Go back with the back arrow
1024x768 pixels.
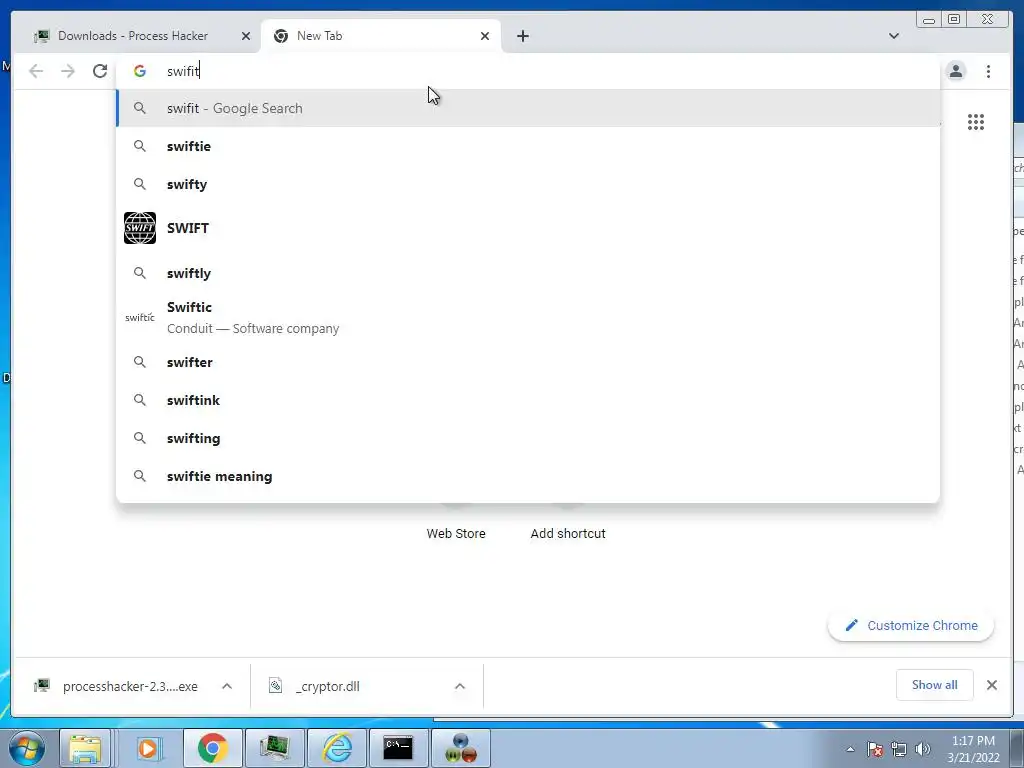pos(36,71)
